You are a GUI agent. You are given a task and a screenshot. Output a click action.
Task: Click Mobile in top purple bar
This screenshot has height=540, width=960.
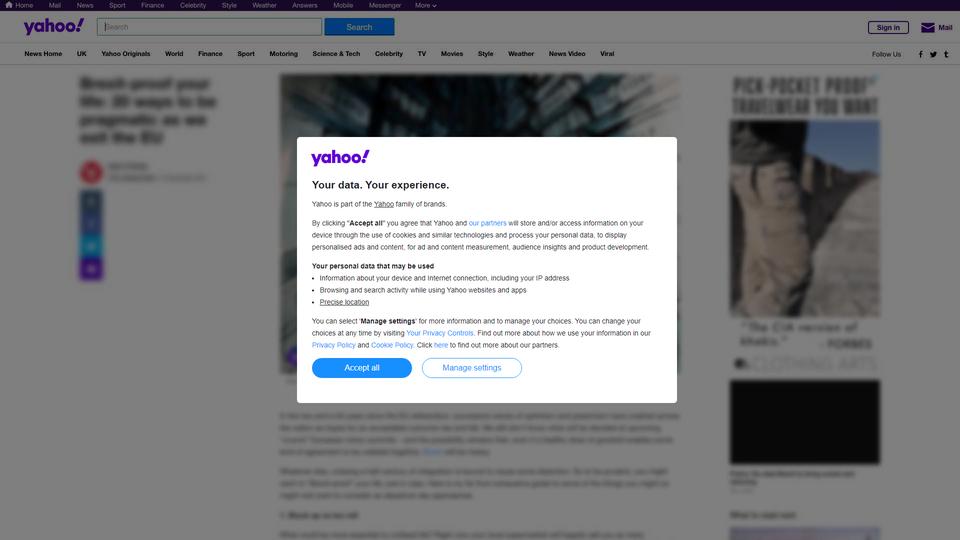tap(343, 6)
